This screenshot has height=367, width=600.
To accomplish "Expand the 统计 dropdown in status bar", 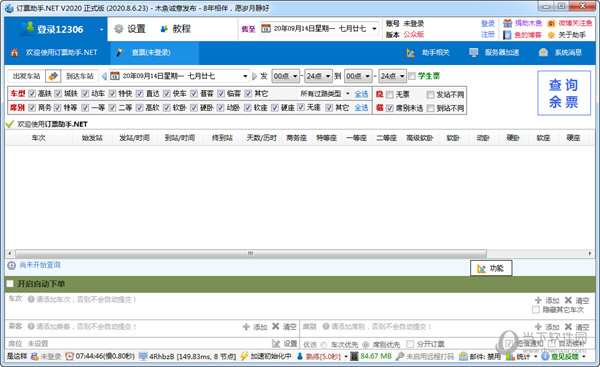I will [535, 356].
